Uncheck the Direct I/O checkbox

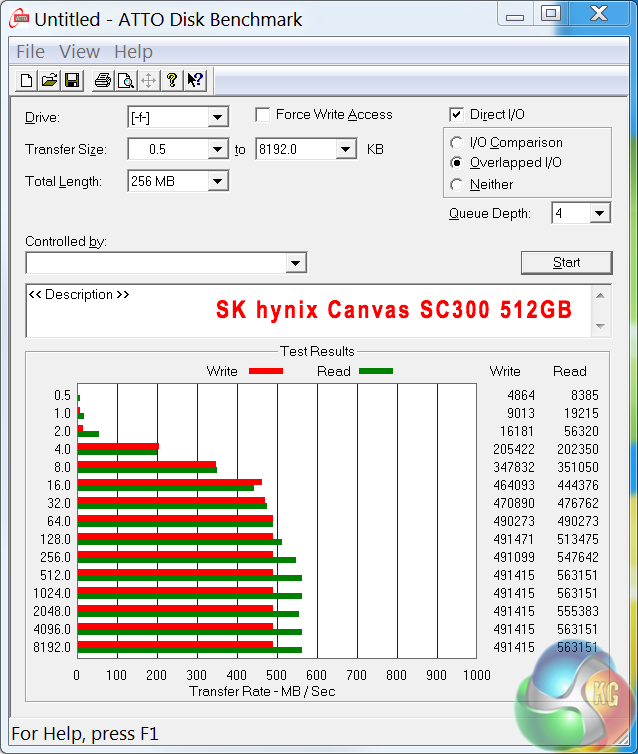[457, 115]
